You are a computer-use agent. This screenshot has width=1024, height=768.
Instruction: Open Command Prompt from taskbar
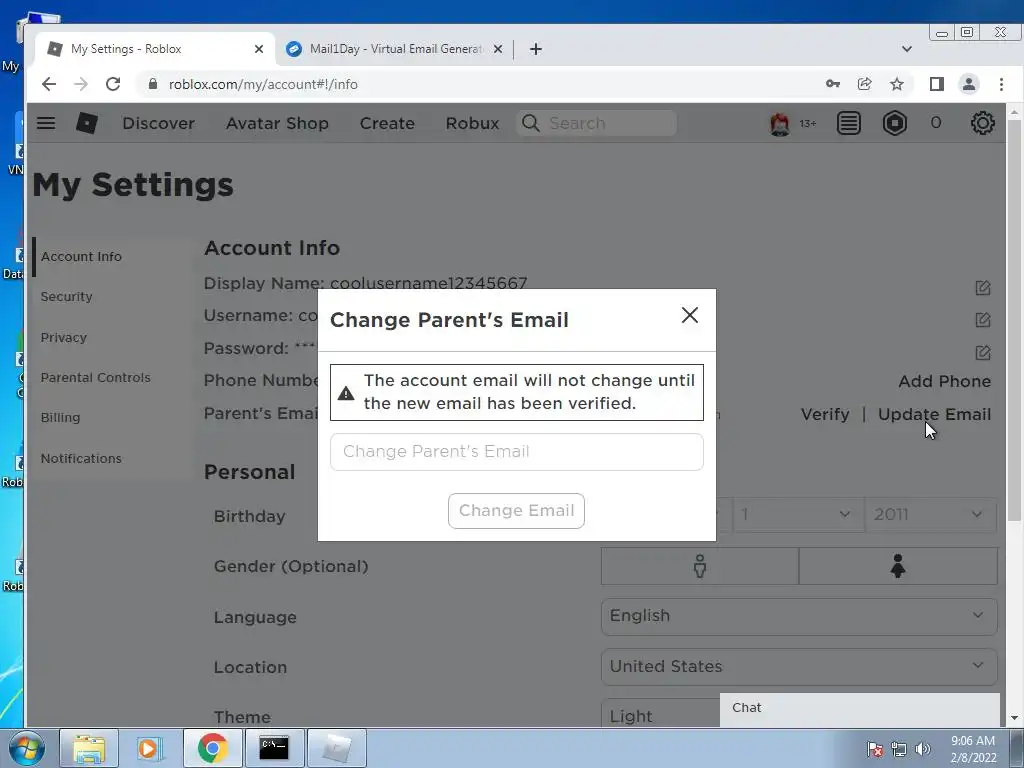tap(274, 748)
